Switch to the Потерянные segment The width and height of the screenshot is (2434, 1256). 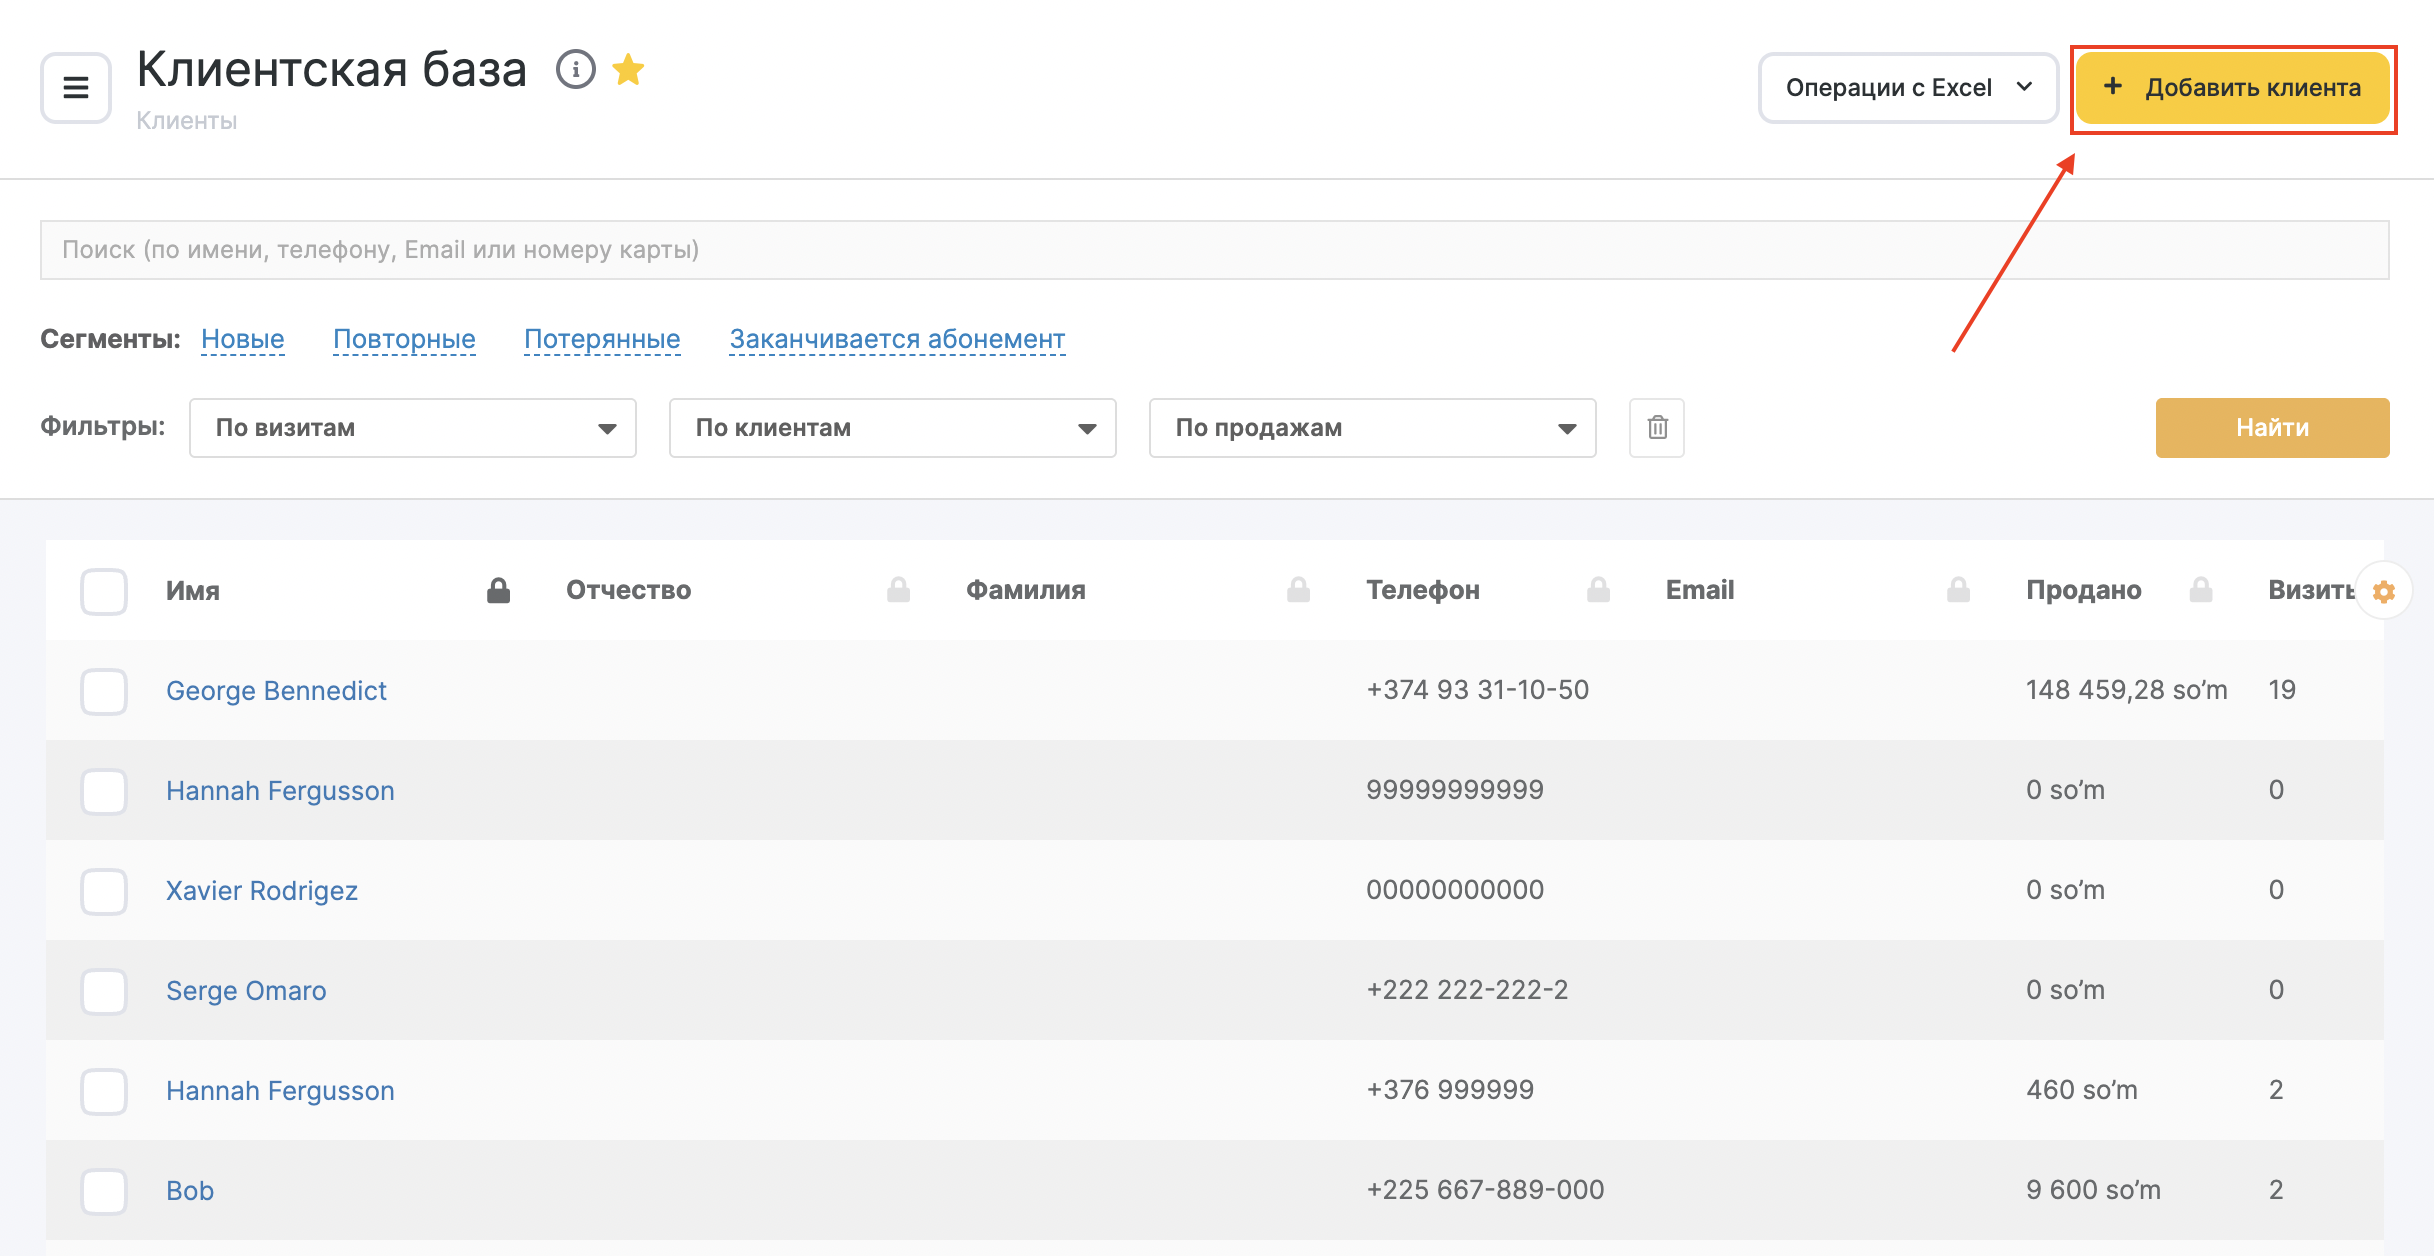[602, 339]
